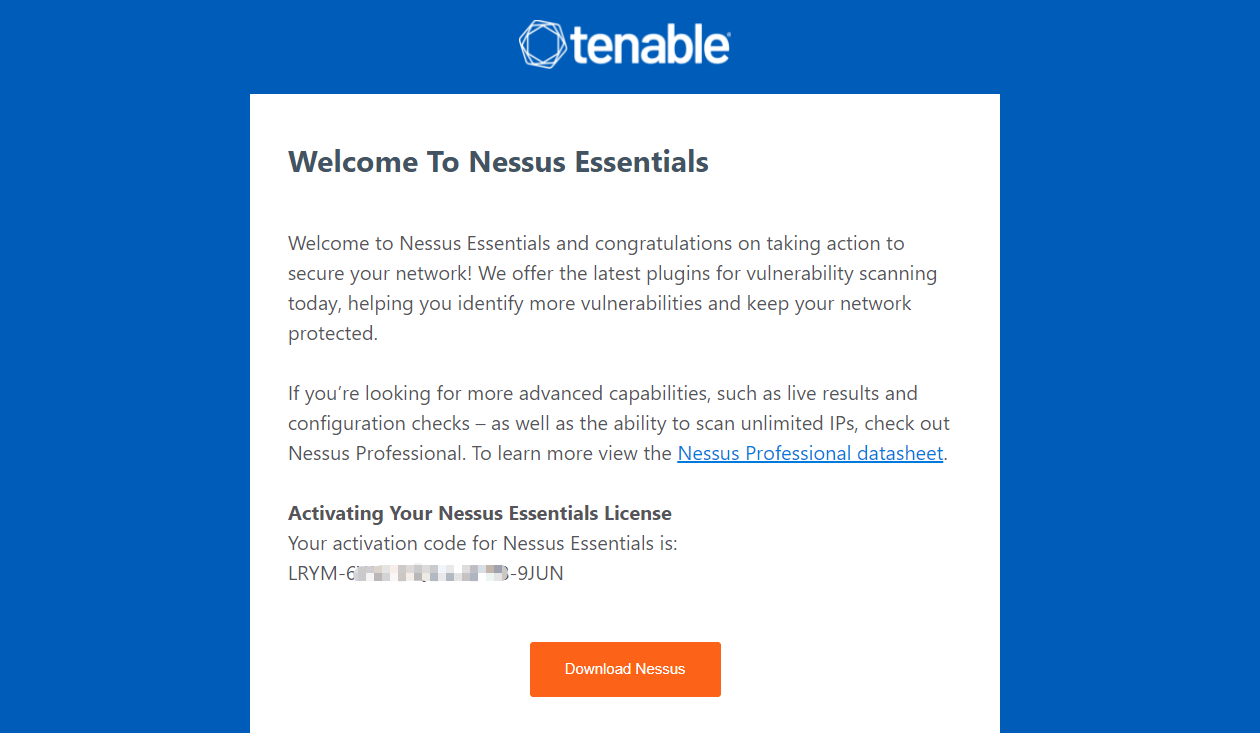Click the blue background area of the email
Image resolution: width=1260 pixels, height=733 pixels.
120,400
